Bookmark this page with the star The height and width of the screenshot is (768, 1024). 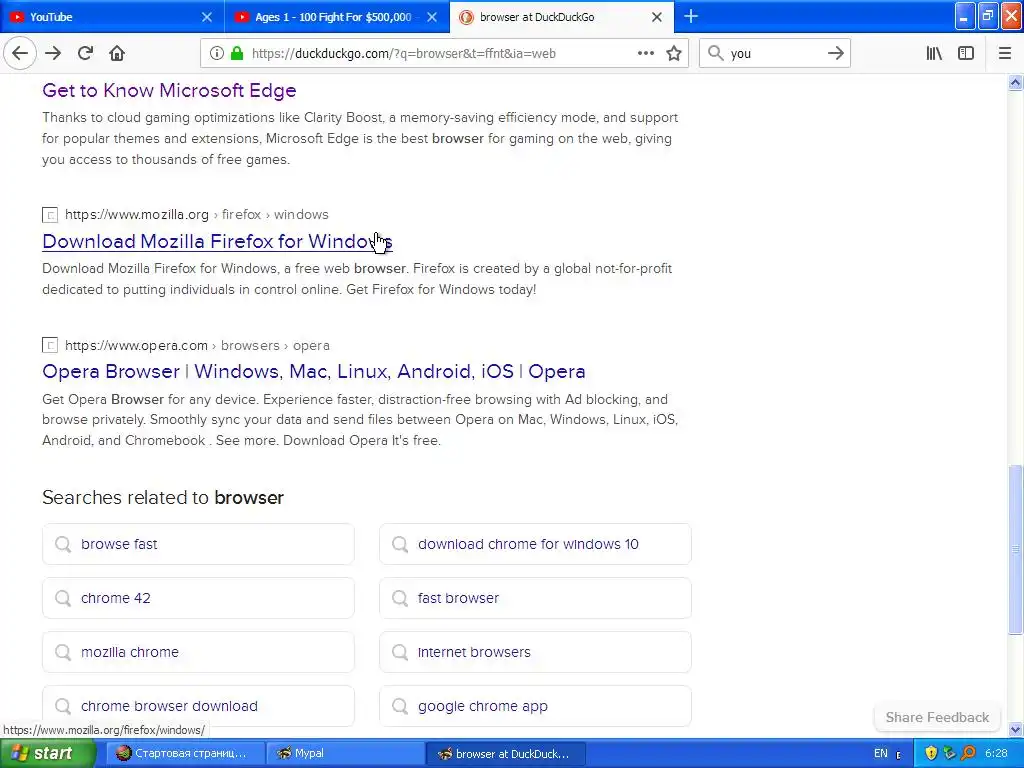coord(674,54)
